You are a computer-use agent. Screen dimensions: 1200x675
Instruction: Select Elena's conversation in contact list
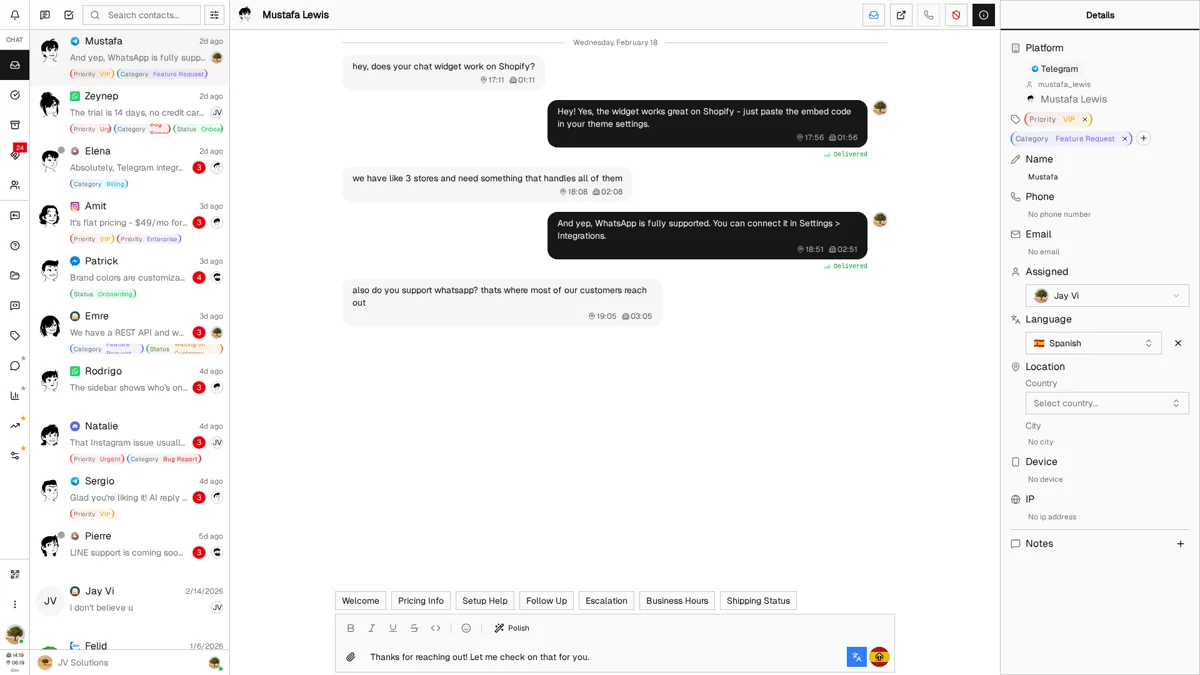[130, 167]
